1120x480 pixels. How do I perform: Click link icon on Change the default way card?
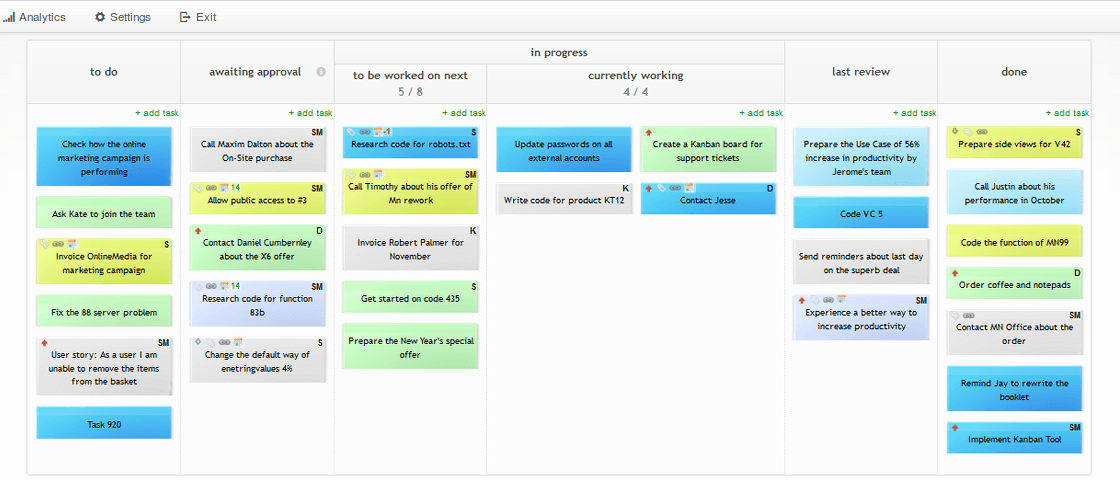224,343
